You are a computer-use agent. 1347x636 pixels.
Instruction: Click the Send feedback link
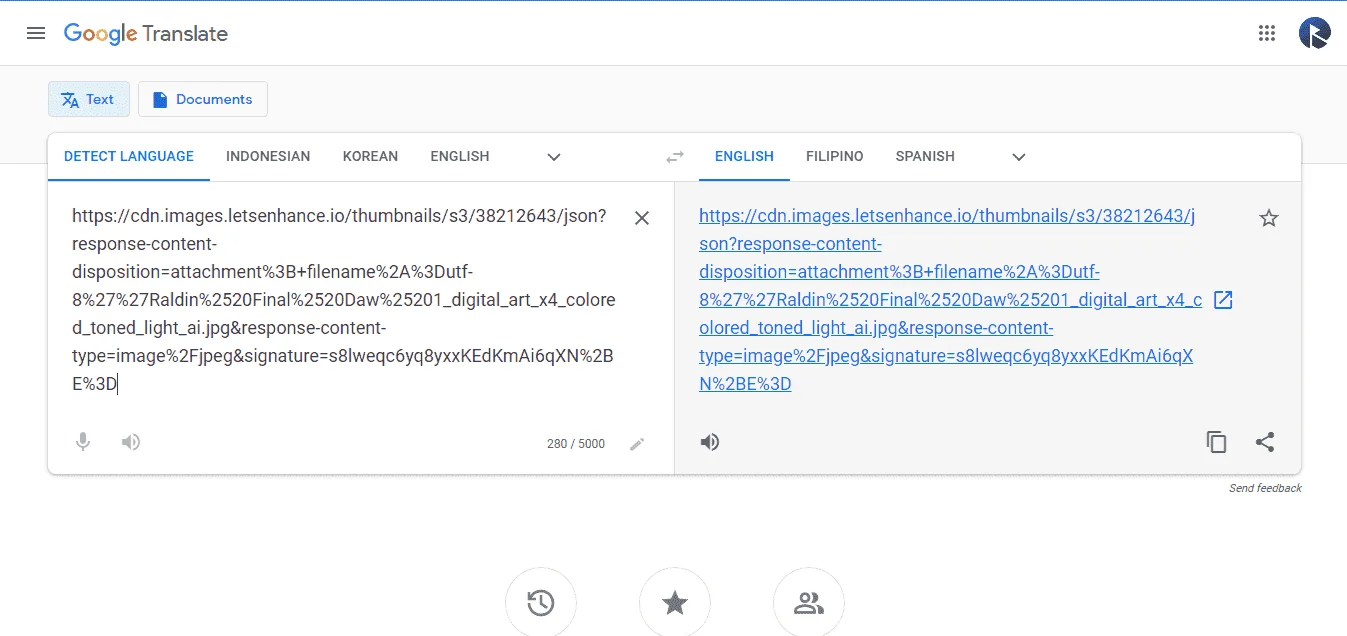tap(1265, 488)
